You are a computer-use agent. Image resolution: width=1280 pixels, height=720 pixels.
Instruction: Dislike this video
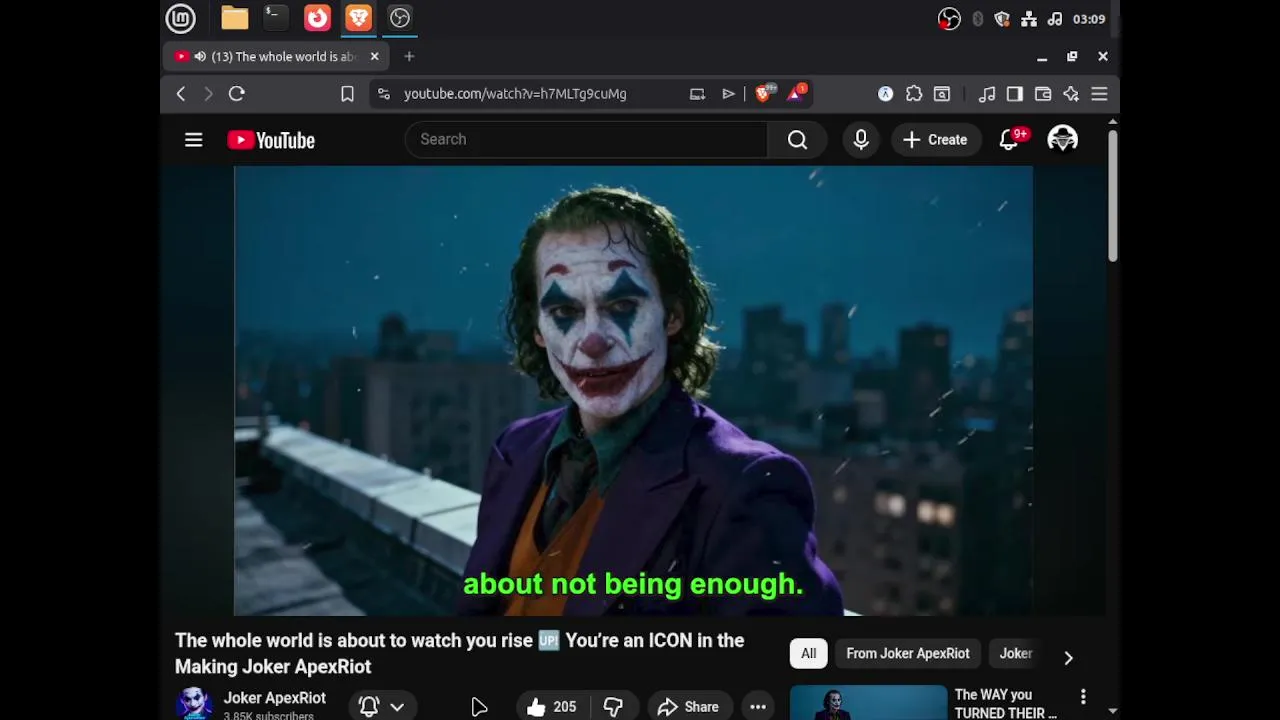coord(613,707)
